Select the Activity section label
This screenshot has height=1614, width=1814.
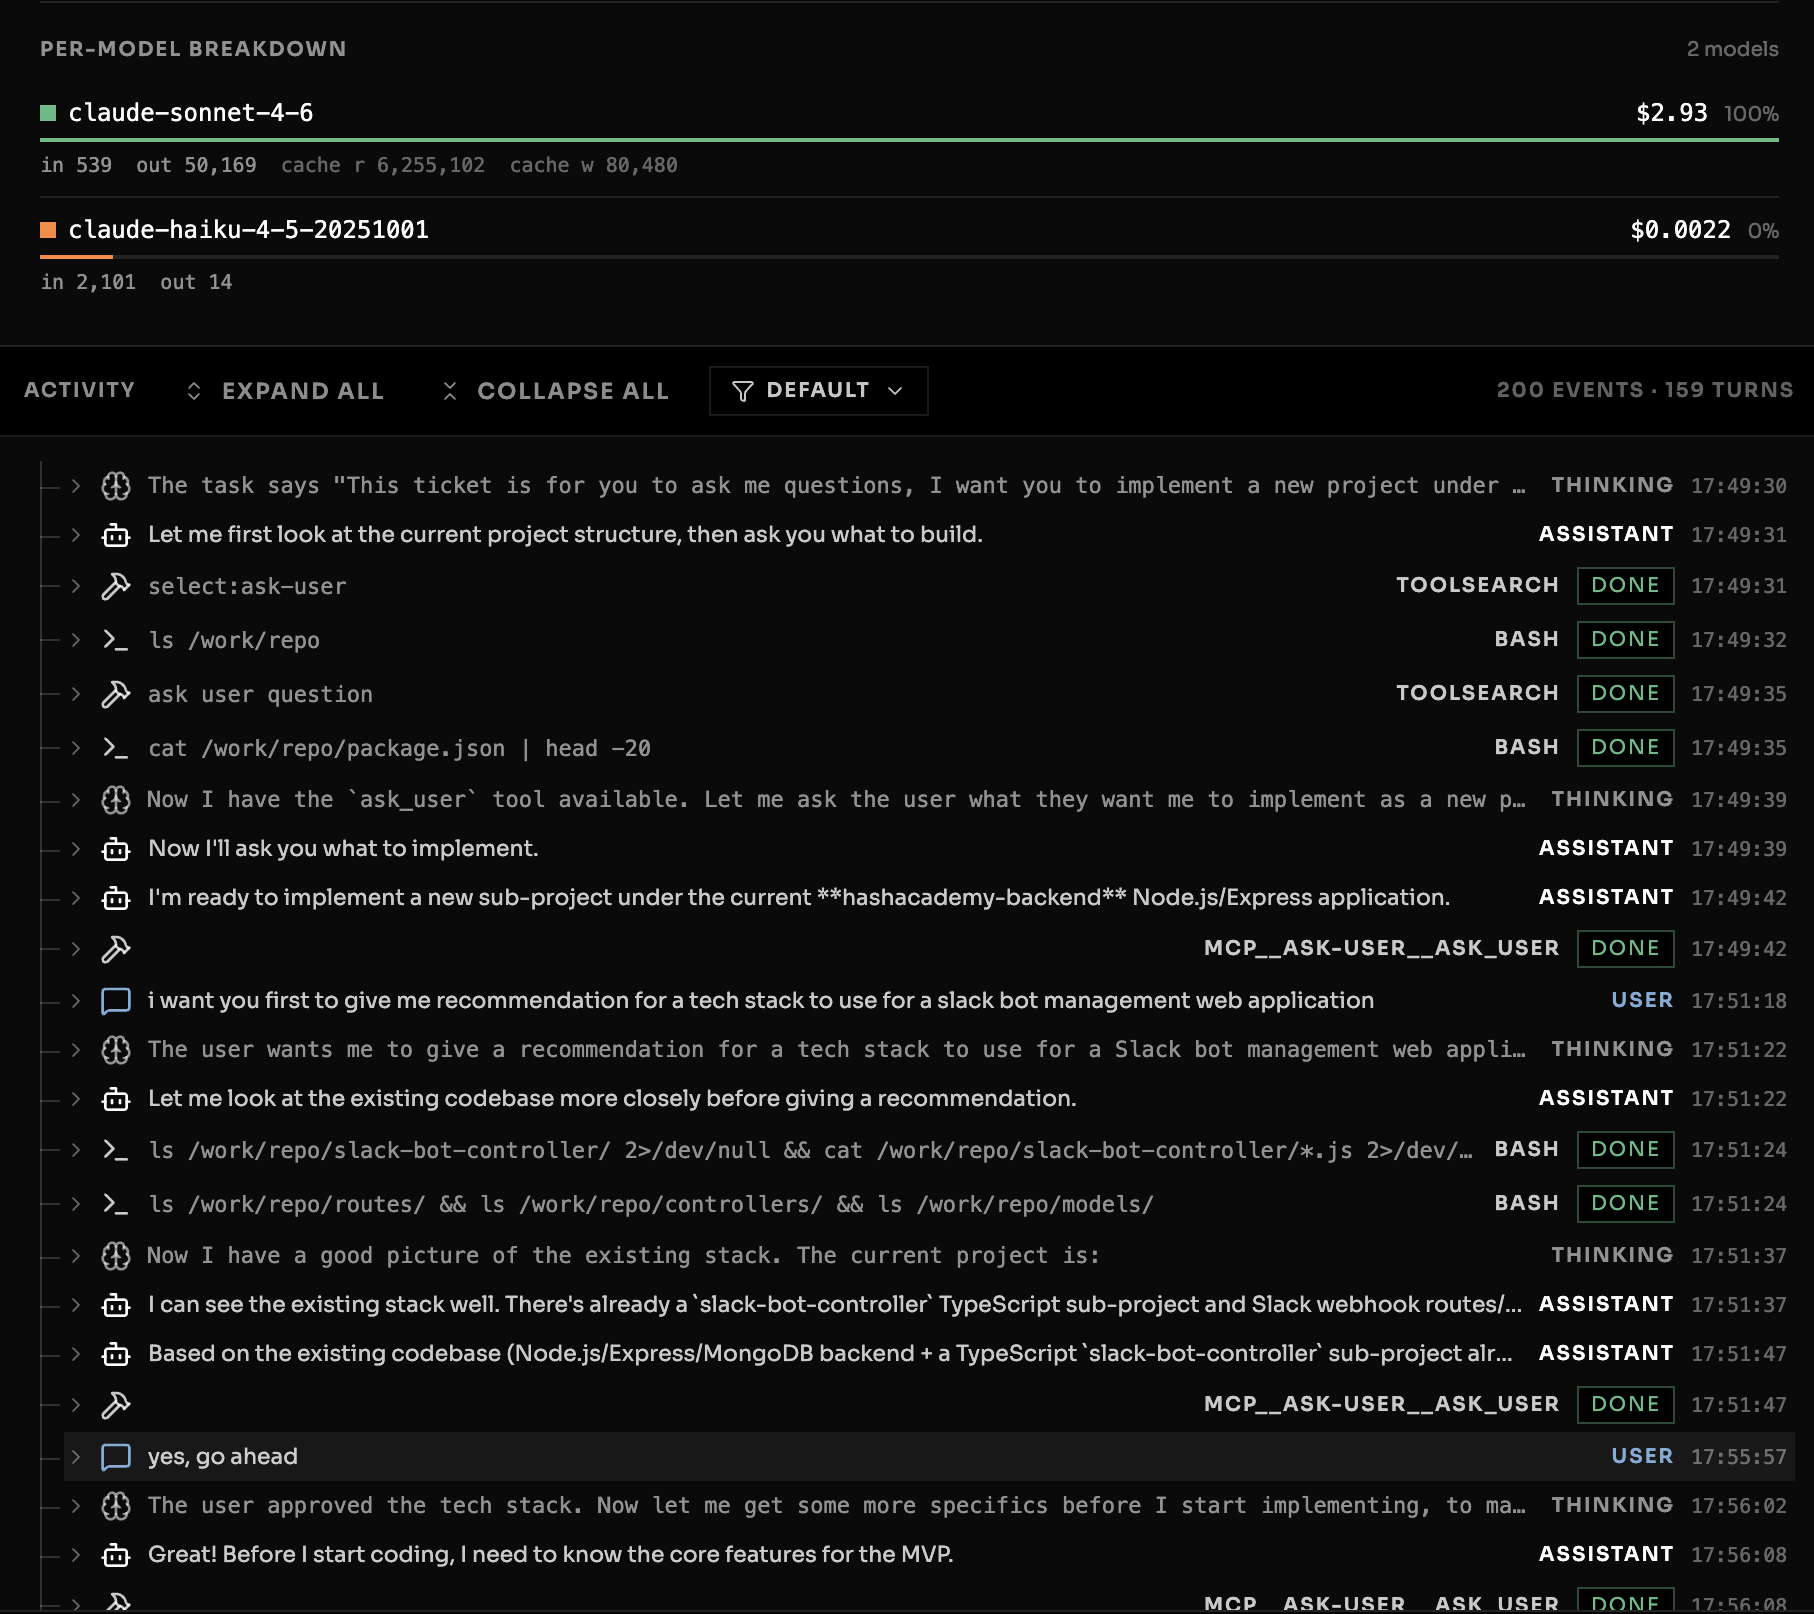click(x=79, y=390)
